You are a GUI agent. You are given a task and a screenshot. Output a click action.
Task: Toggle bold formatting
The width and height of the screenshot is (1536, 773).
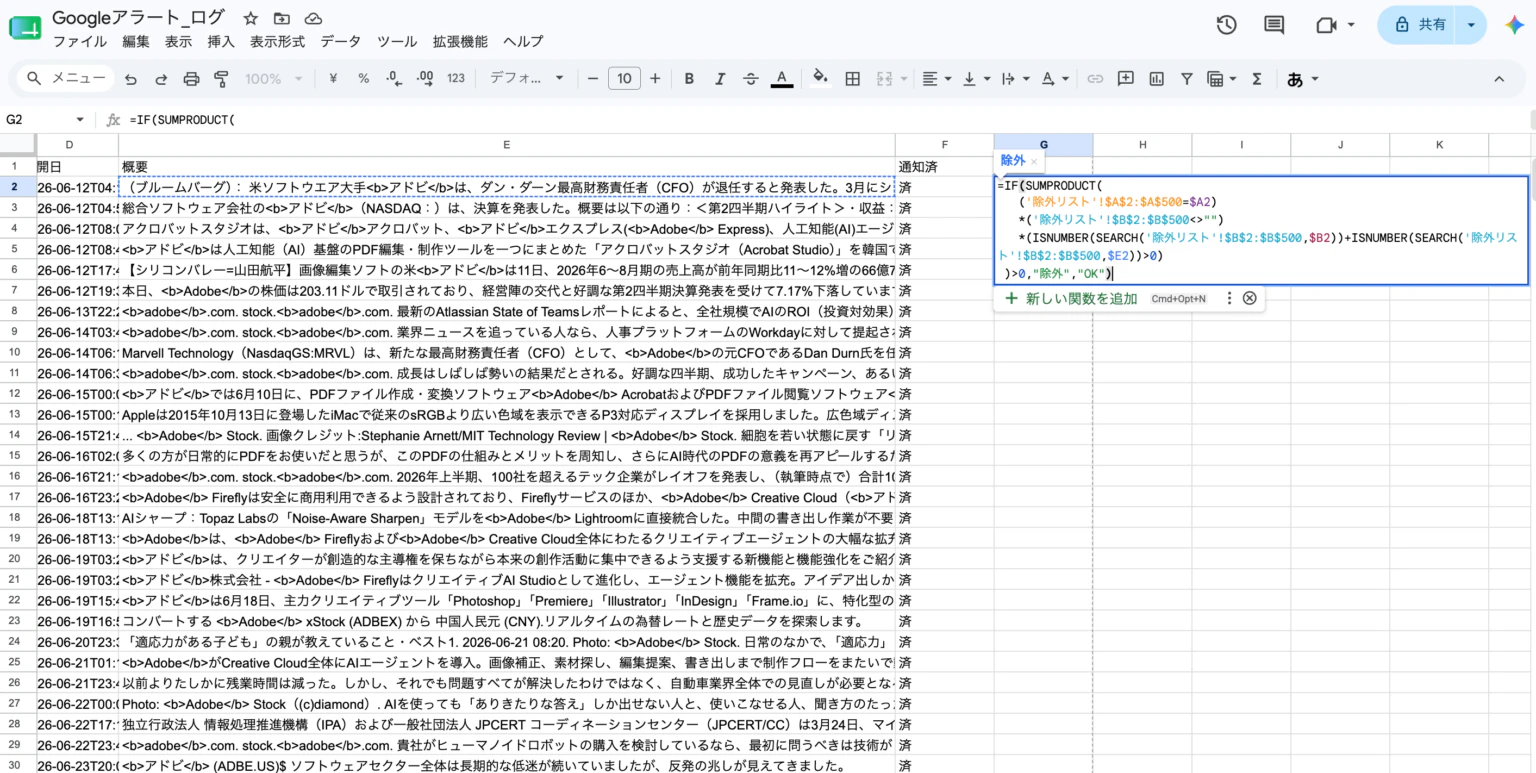(689, 78)
